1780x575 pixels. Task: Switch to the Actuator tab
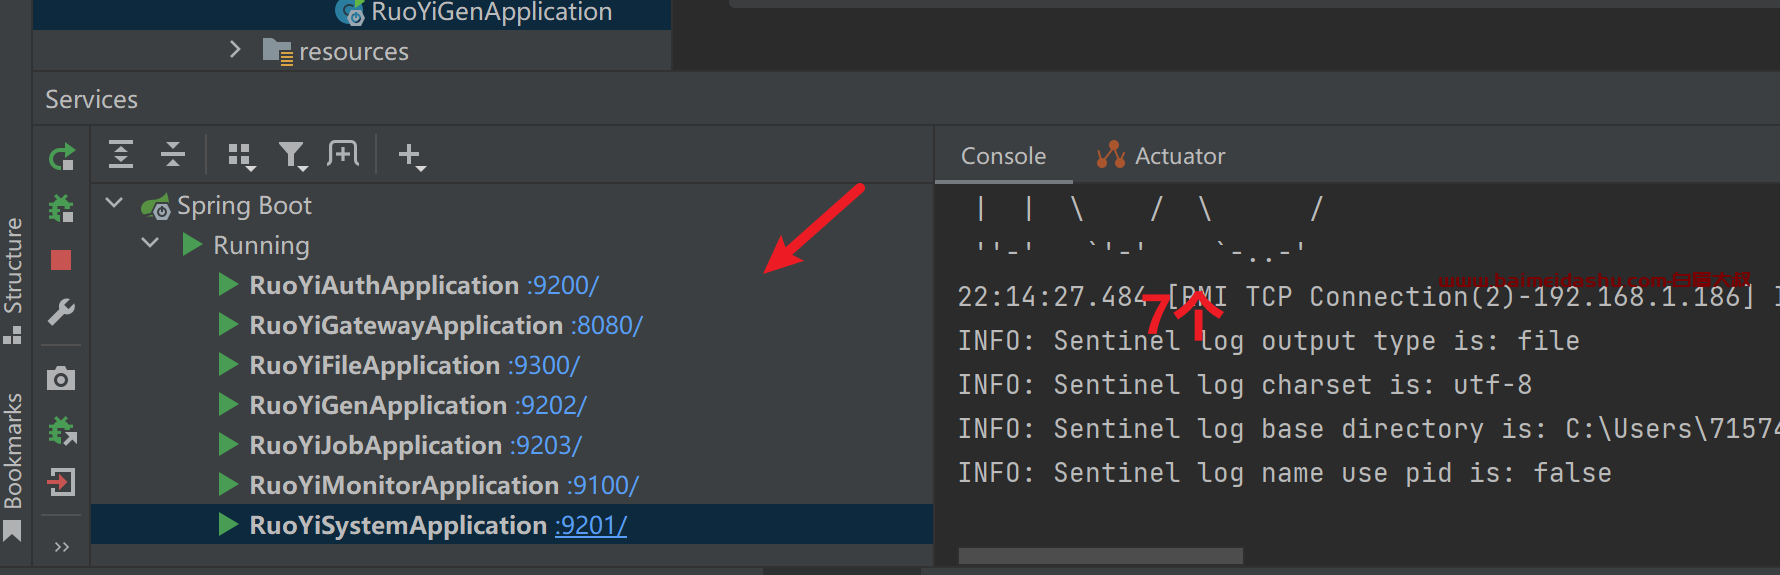(x=1161, y=156)
